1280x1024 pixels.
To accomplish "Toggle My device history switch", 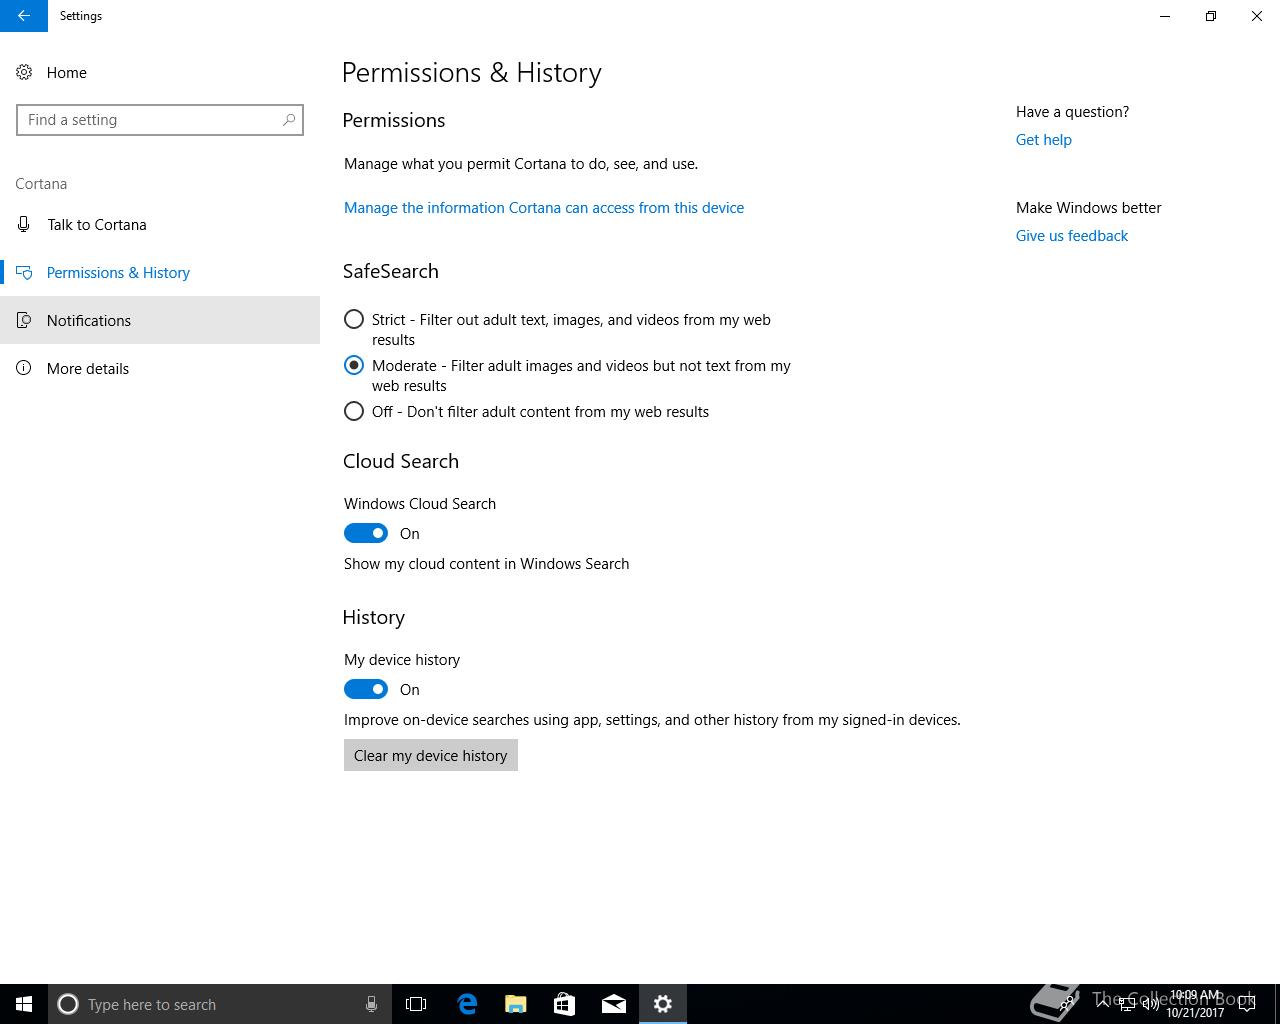I will (x=366, y=690).
